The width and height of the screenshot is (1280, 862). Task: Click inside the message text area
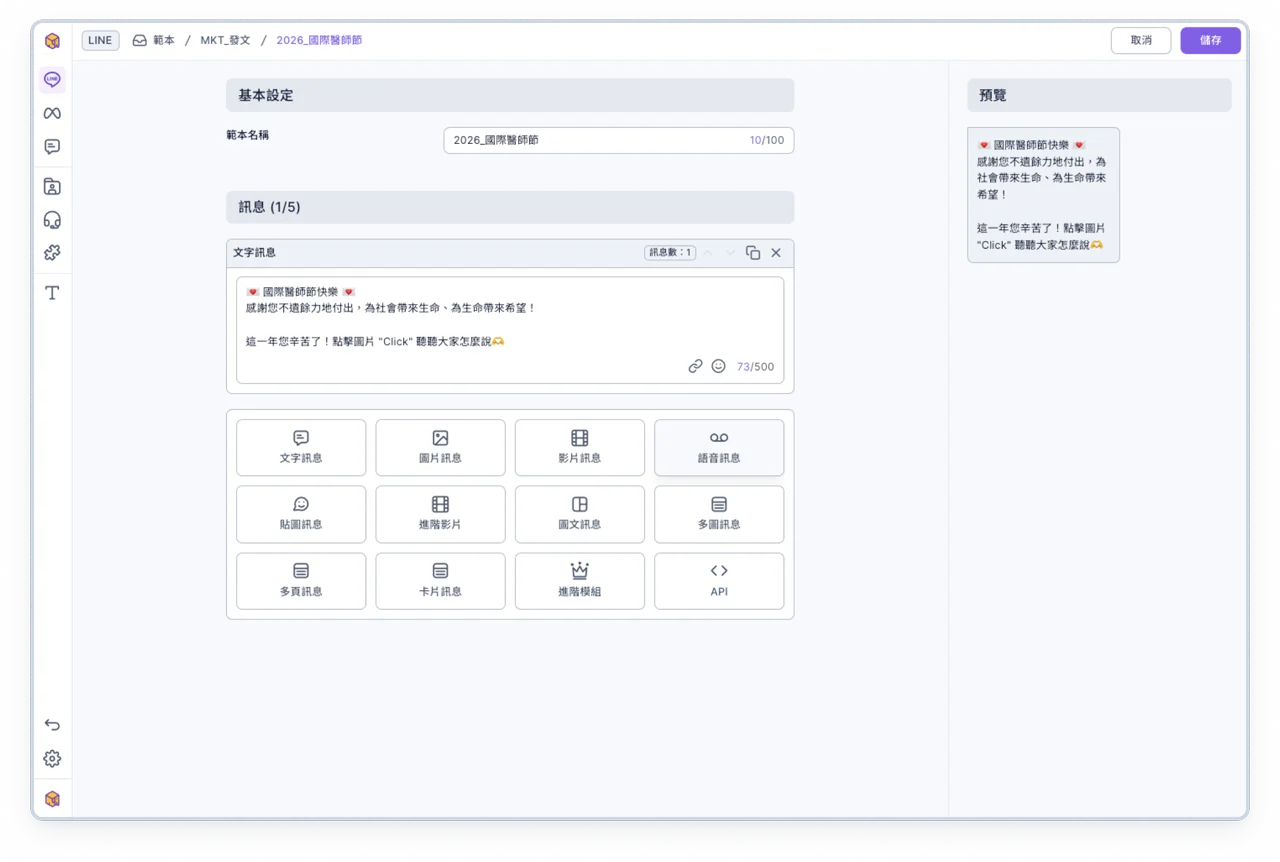(510, 330)
